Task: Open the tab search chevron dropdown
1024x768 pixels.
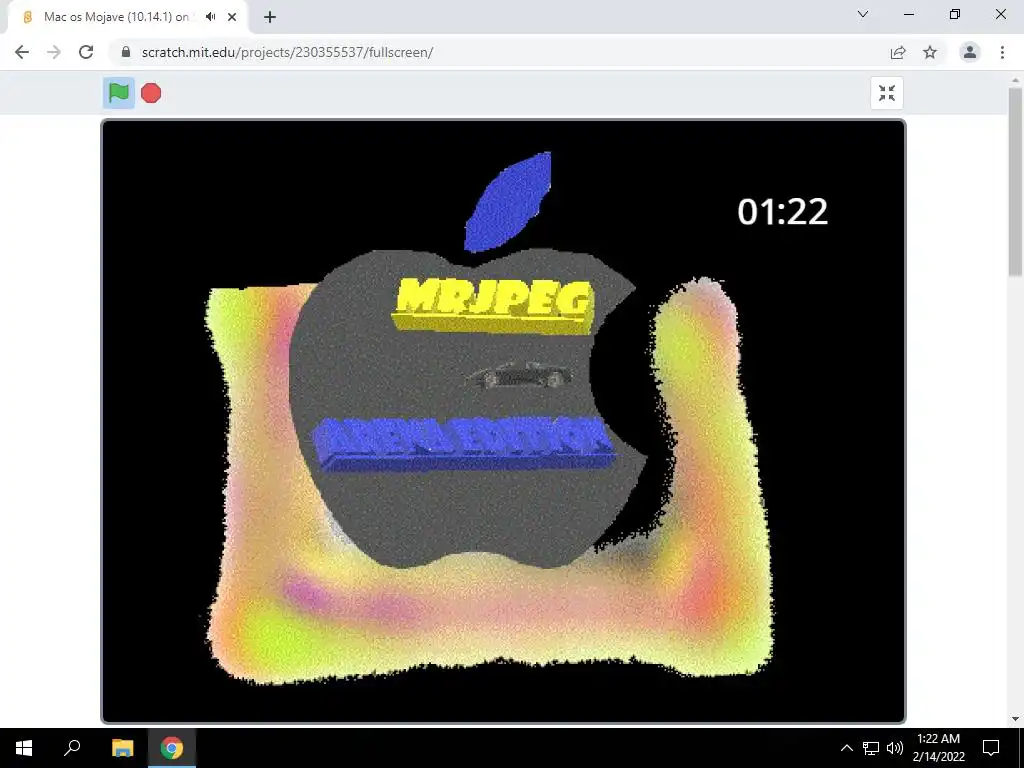Action: click(863, 14)
